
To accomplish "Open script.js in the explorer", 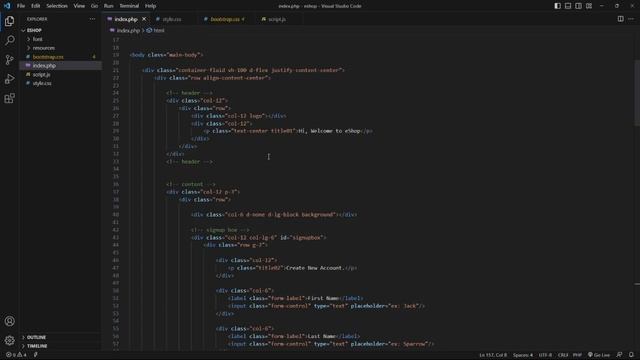I will (x=42, y=75).
